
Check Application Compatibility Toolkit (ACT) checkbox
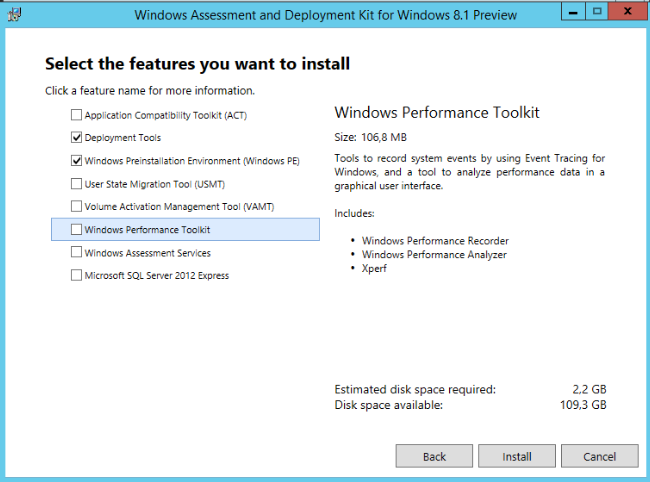[77, 115]
